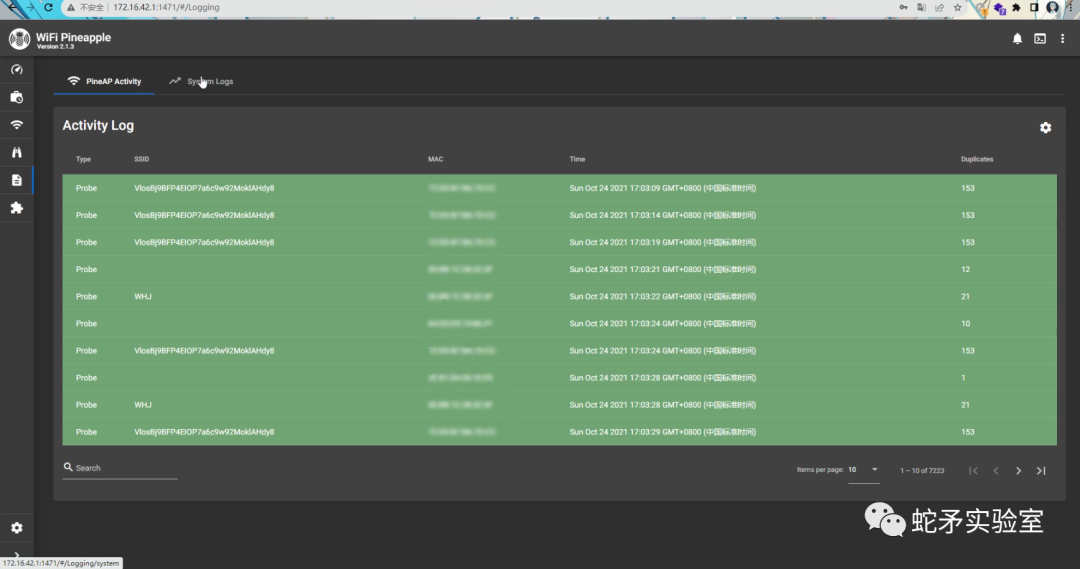Viewport: 1080px width, 569px height.
Task: Click the not-secure warning icon
Action: 70,8
